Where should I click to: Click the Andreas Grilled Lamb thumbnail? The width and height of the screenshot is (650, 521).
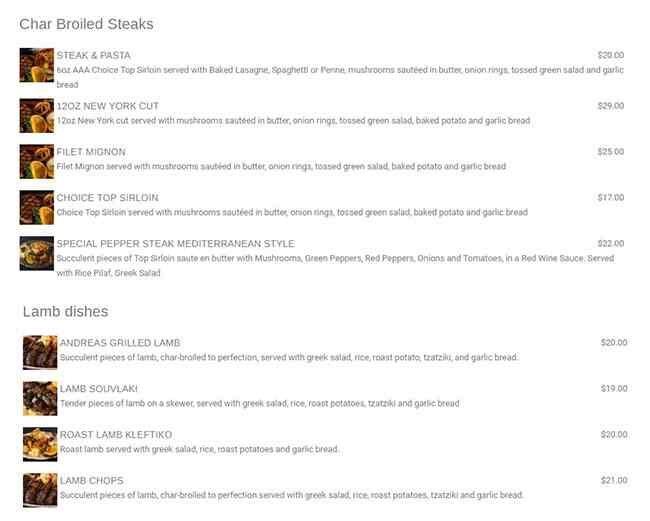pos(40,352)
